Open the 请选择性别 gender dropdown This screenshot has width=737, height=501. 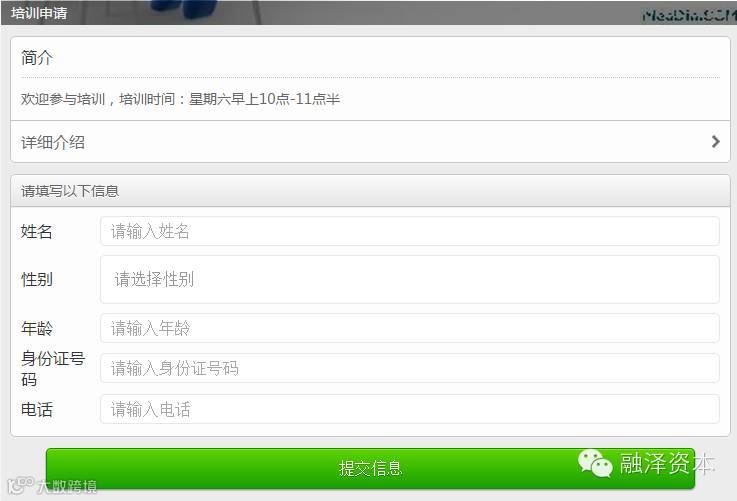pos(410,279)
